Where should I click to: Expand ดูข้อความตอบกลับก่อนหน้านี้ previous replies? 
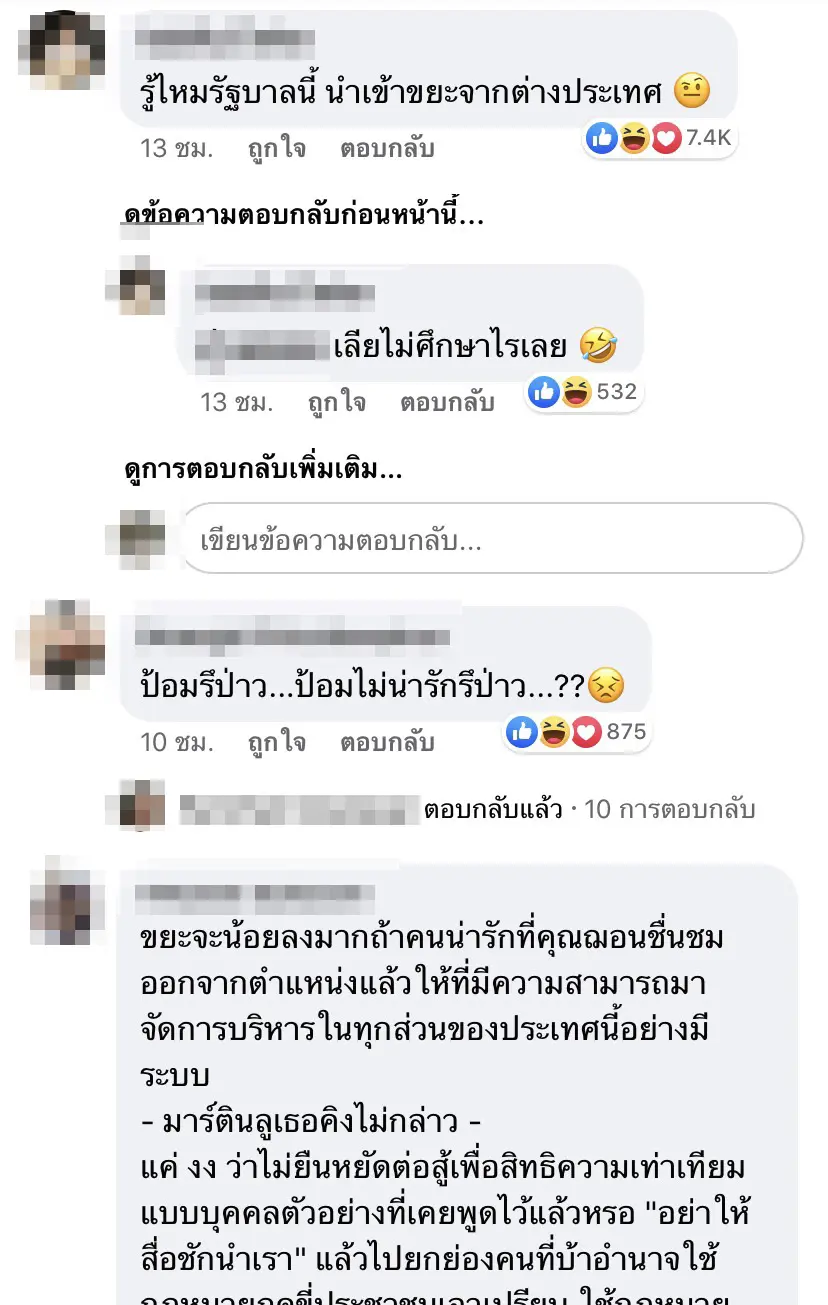coord(303,216)
